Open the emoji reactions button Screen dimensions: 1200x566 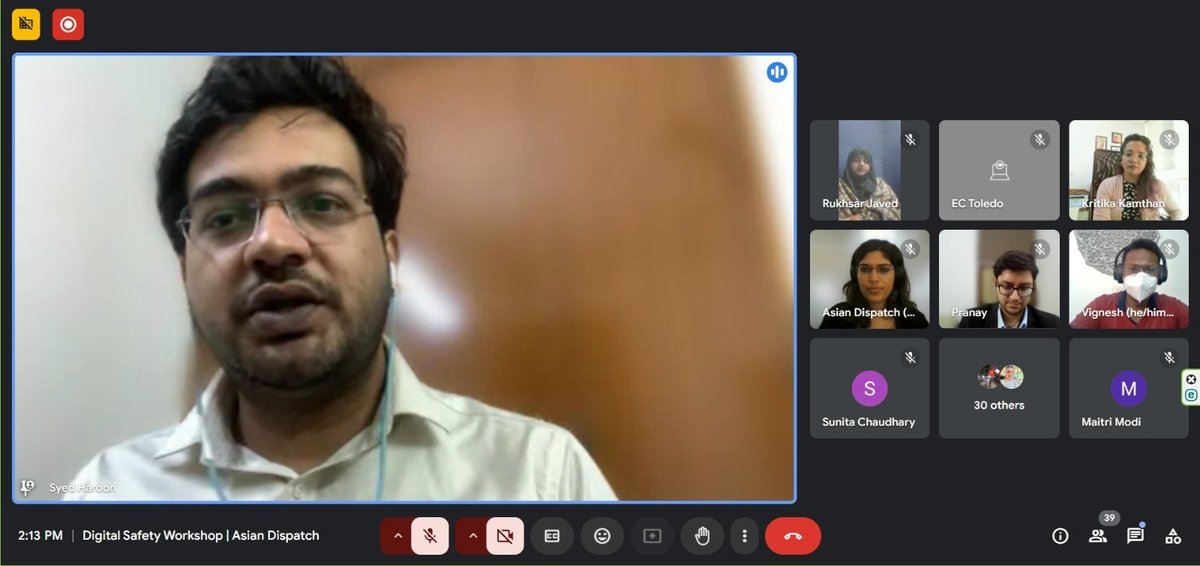click(x=602, y=536)
